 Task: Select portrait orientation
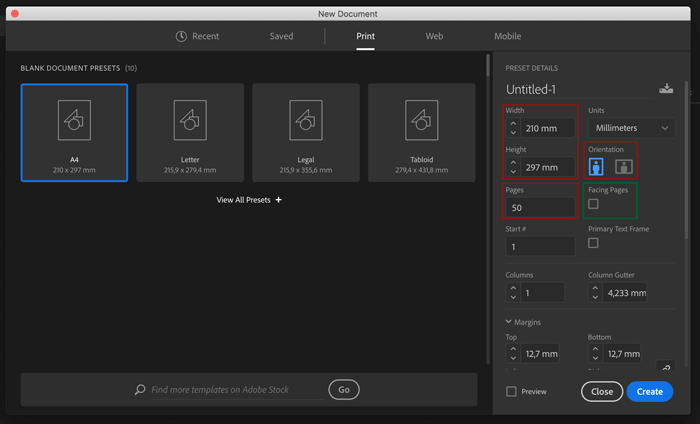(x=596, y=166)
